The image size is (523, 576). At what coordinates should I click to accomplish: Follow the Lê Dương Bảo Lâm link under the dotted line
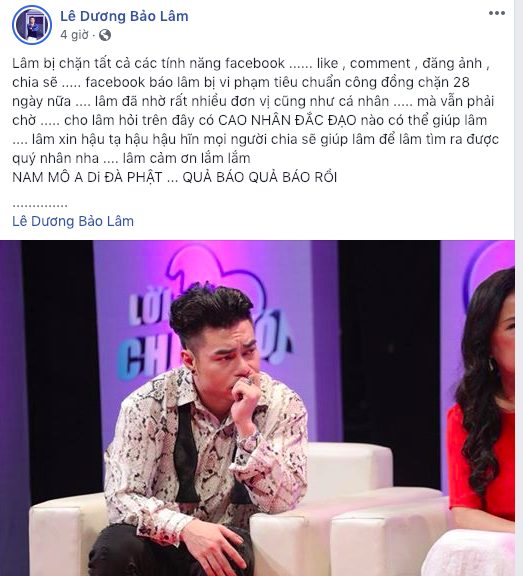click(x=73, y=221)
